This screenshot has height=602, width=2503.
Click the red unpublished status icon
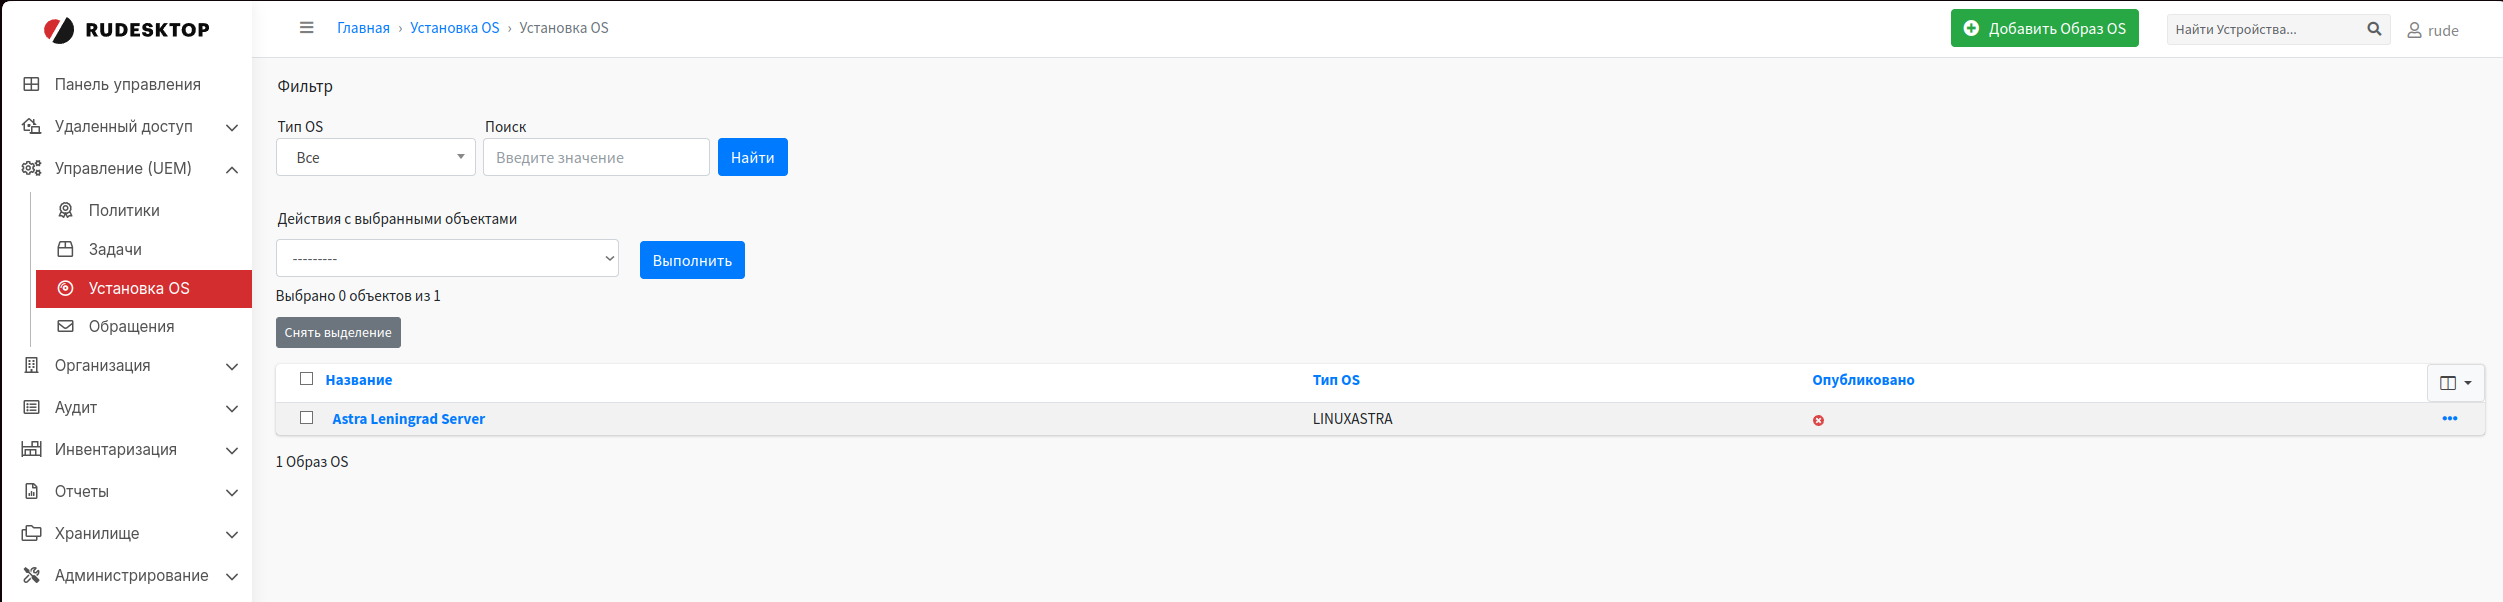point(1818,420)
